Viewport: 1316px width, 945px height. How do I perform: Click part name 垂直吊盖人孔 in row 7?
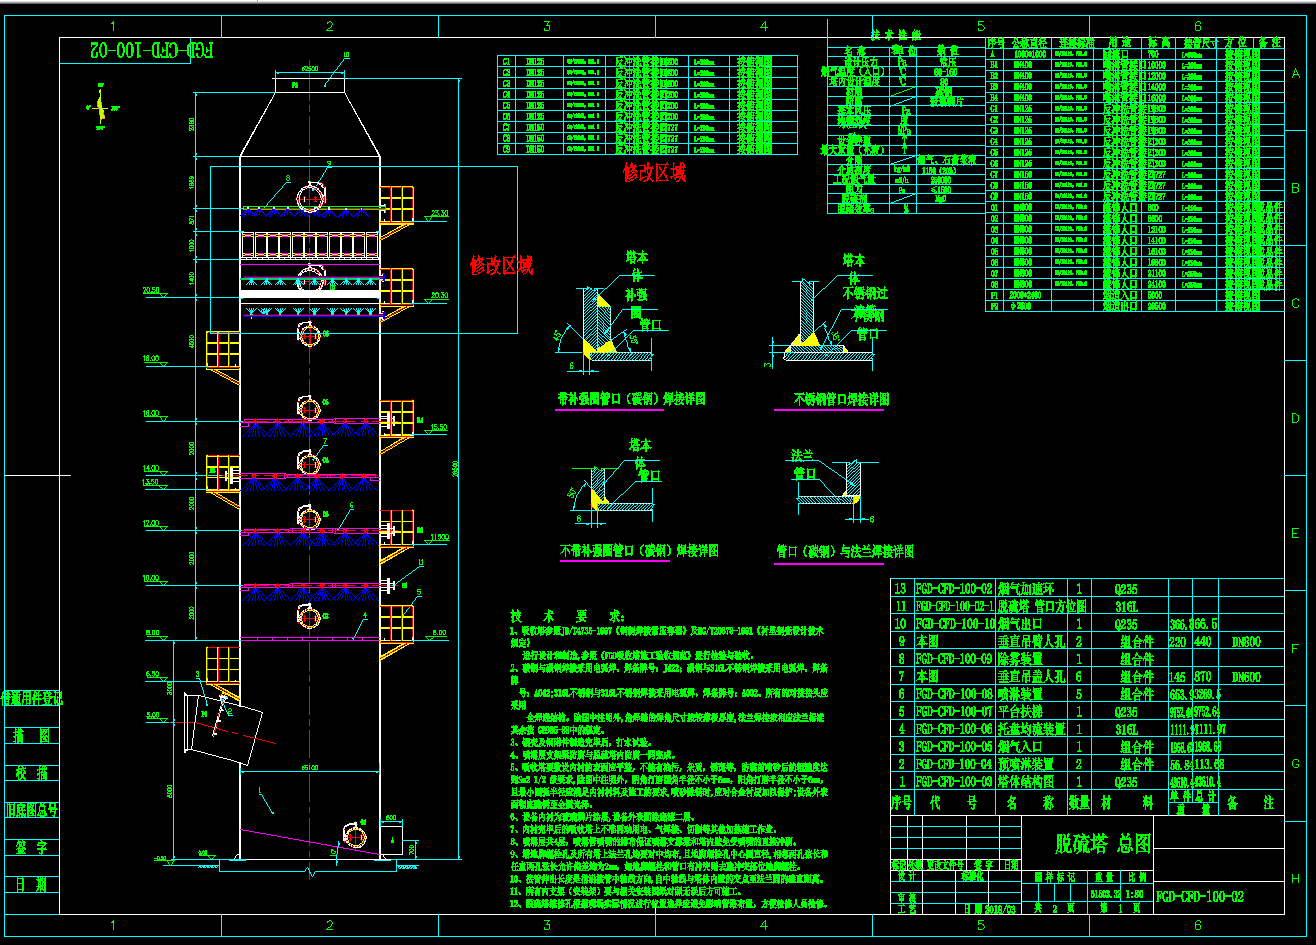coord(1030,676)
